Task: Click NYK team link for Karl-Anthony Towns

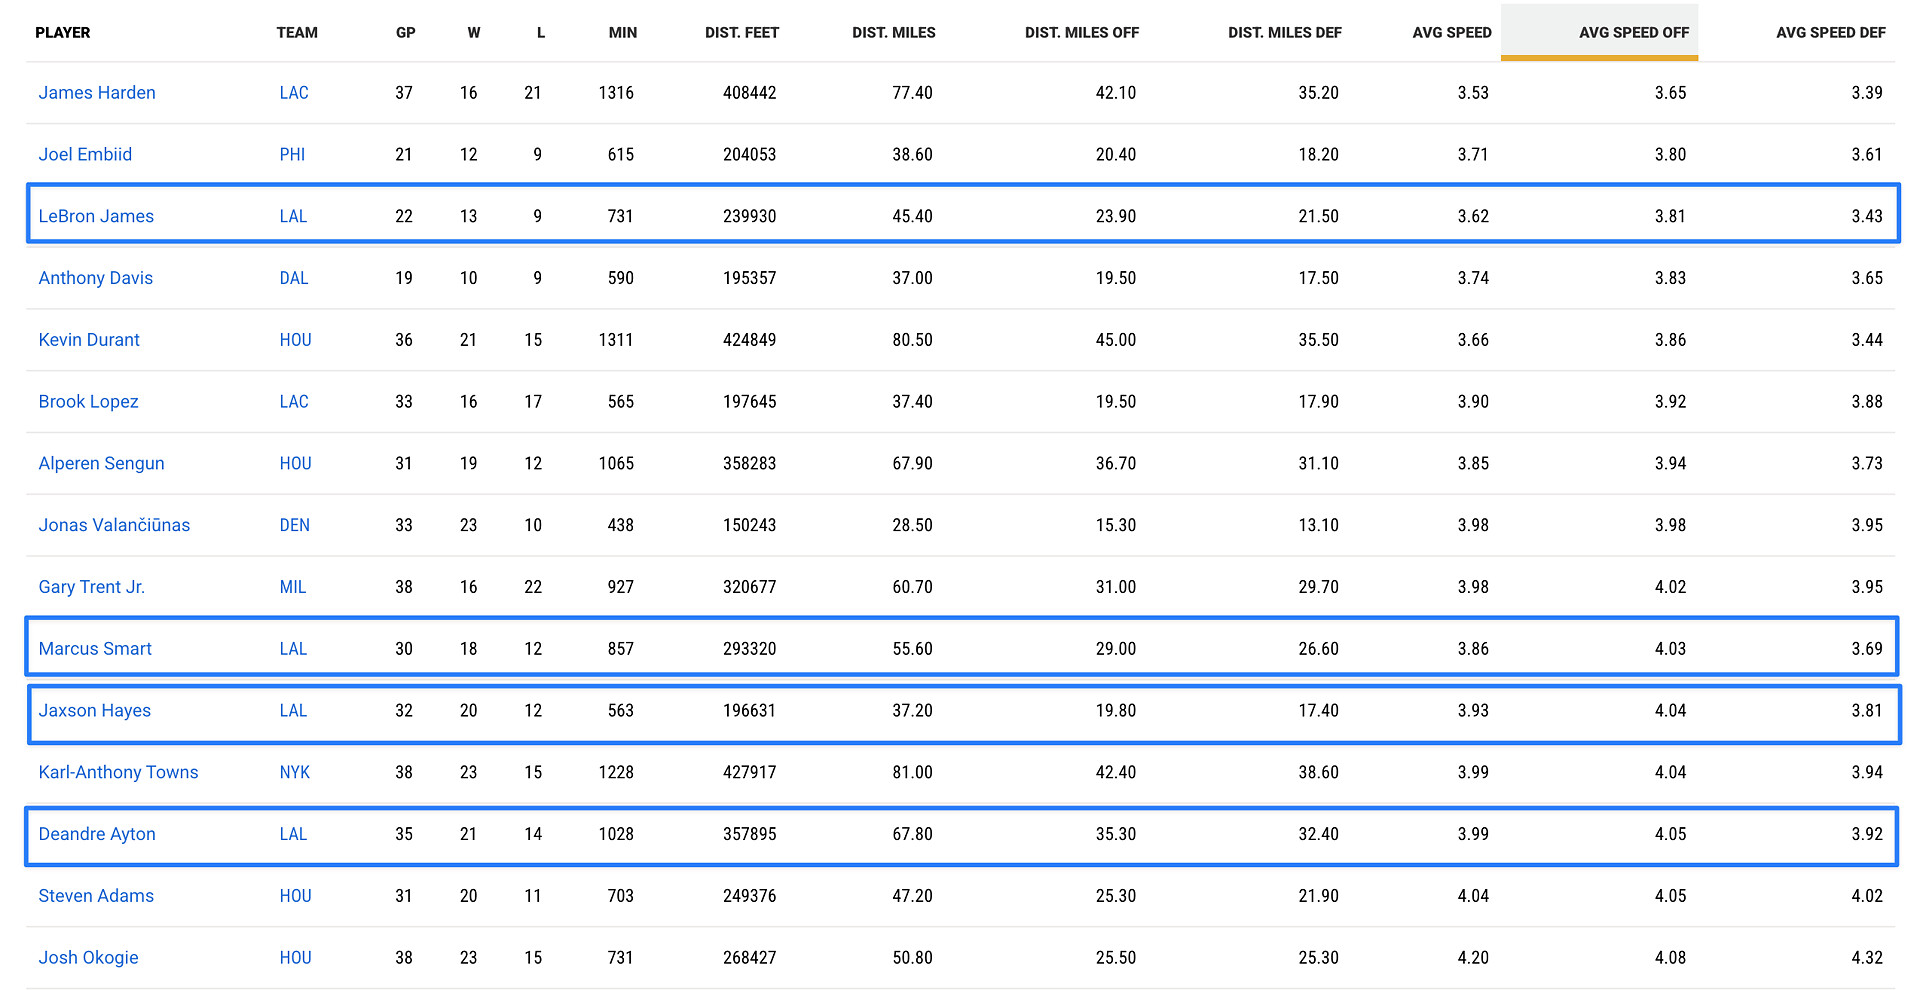Action: pyautogui.click(x=294, y=773)
